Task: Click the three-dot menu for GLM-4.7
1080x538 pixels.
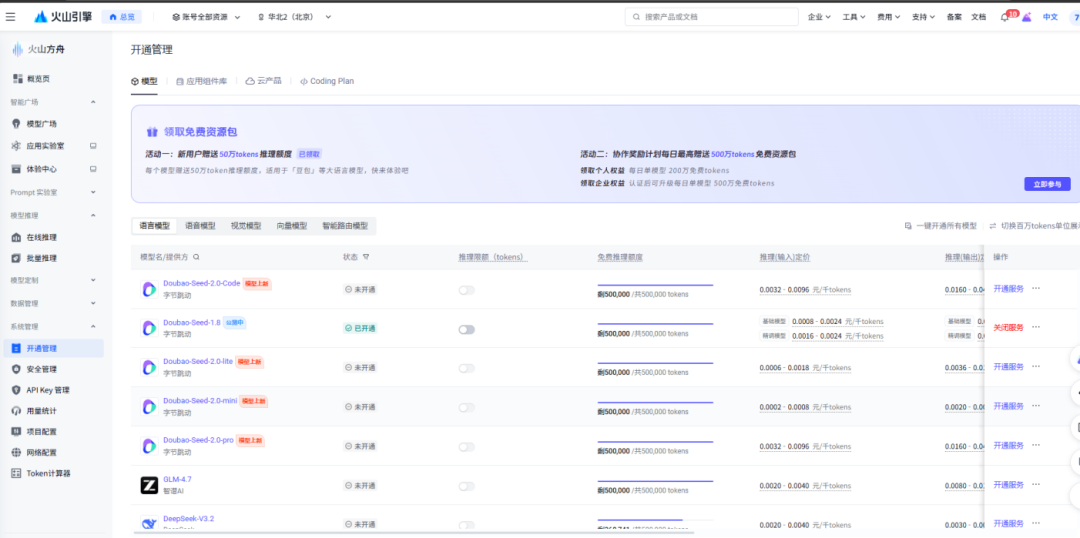Action: (1036, 485)
